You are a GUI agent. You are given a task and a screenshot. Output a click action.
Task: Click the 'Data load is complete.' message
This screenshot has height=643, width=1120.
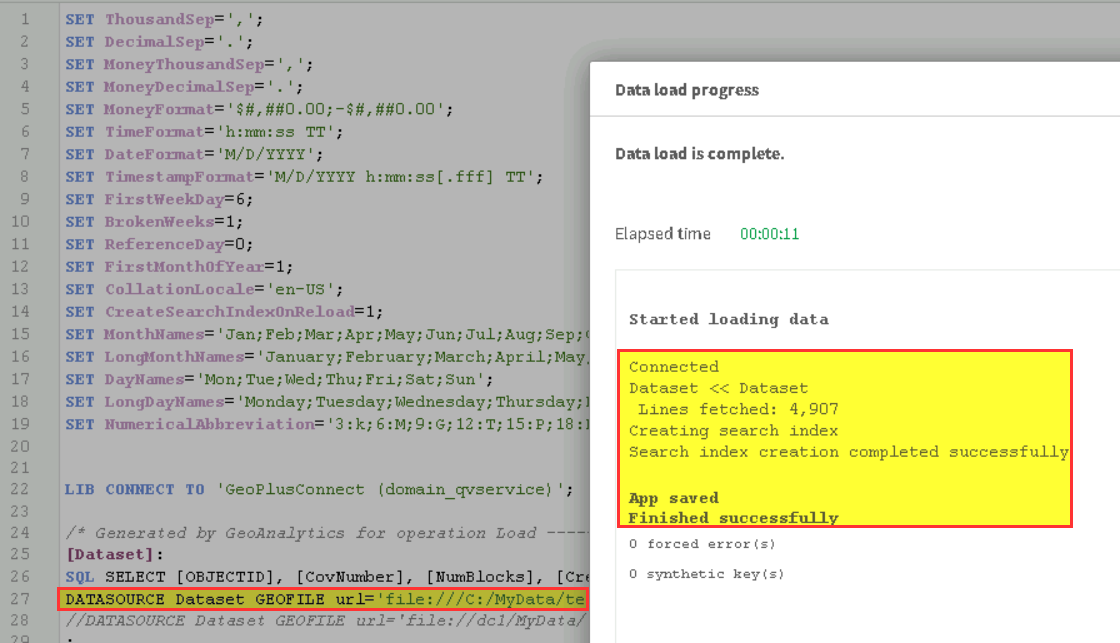(x=699, y=154)
